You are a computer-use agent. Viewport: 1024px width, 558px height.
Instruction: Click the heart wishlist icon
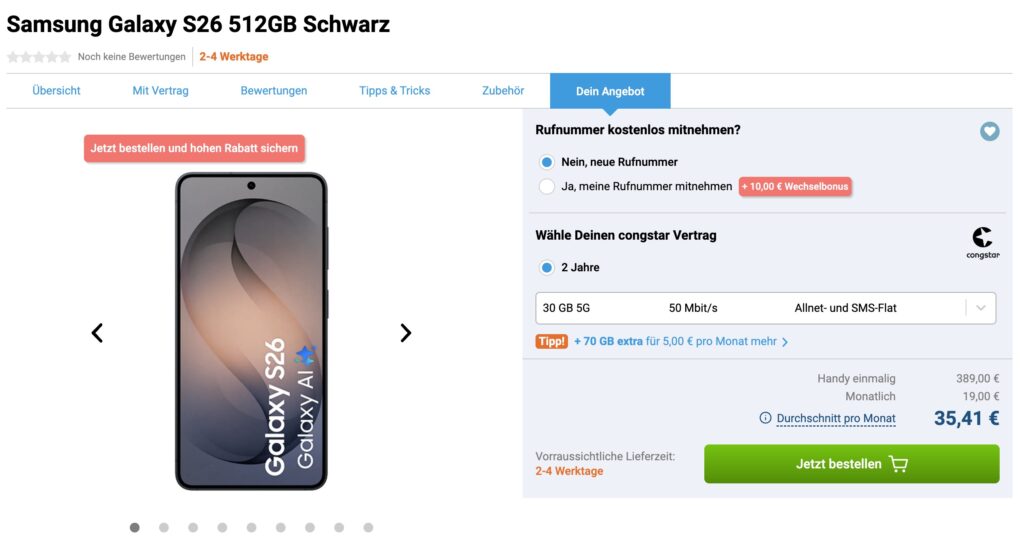coord(989,131)
